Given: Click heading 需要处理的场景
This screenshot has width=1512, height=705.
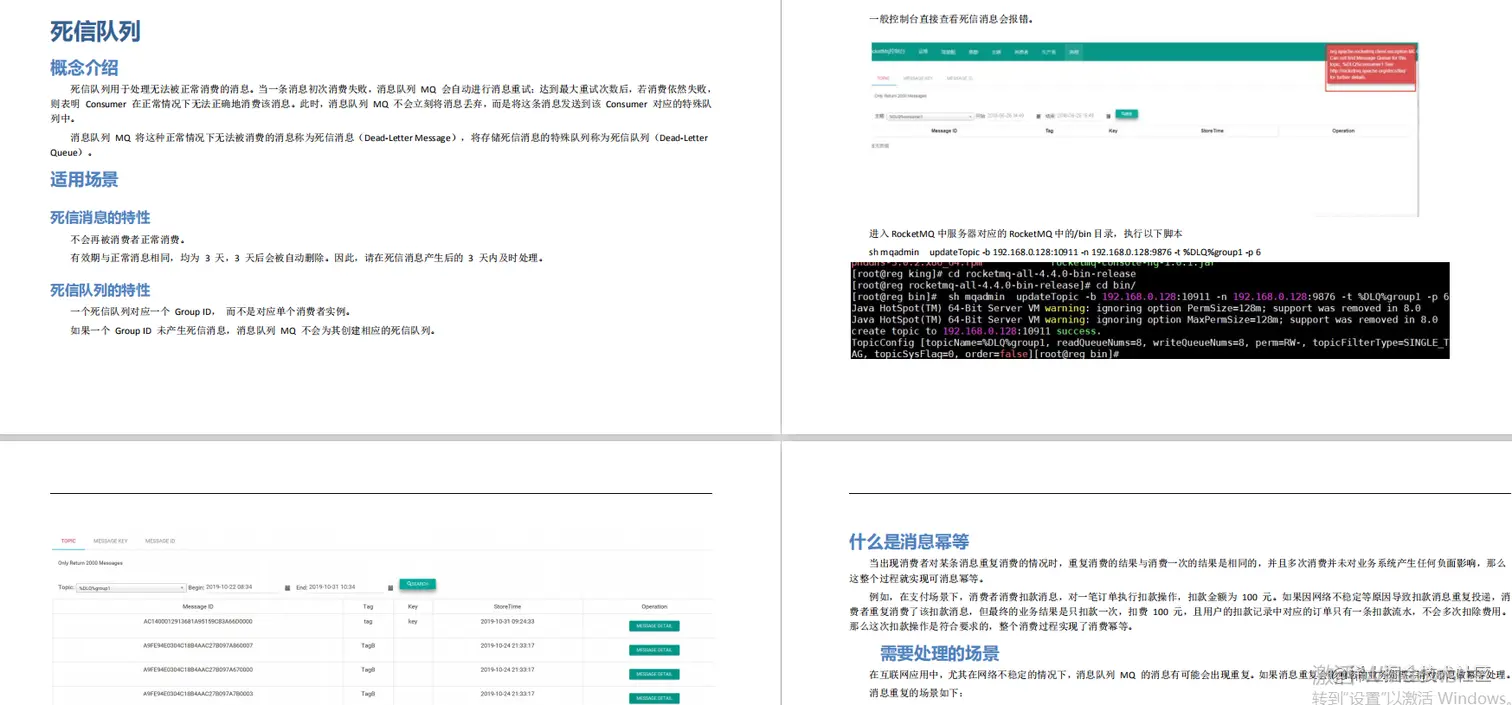Looking at the screenshot, I should 939,653.
